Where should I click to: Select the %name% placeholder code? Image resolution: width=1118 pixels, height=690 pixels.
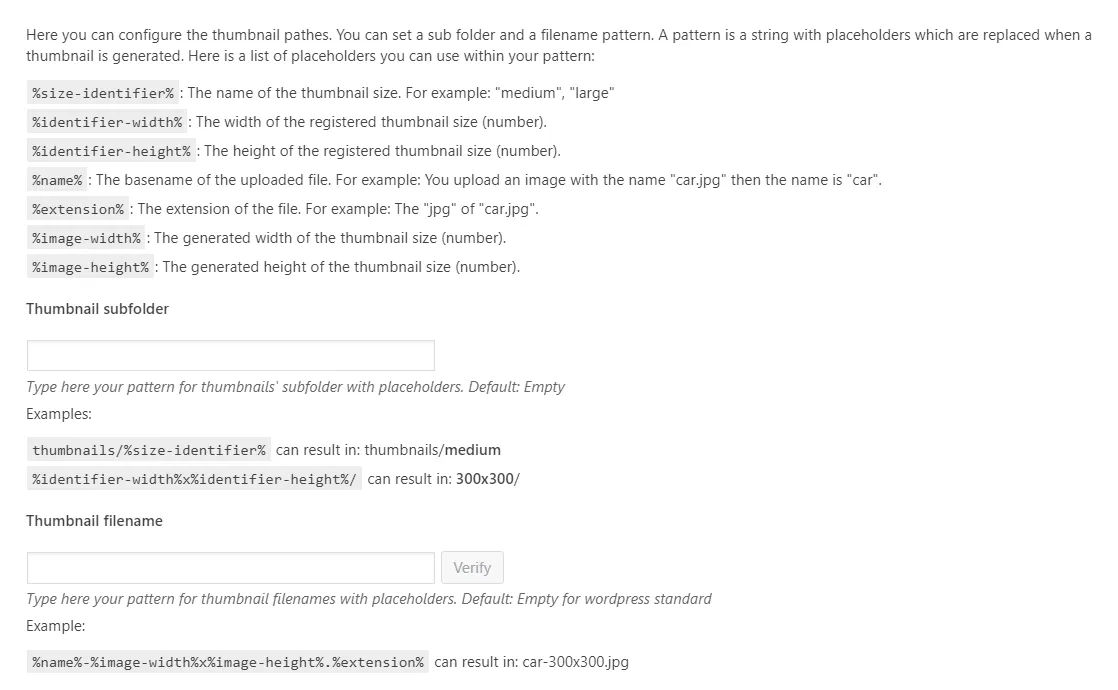pos(55,179)
